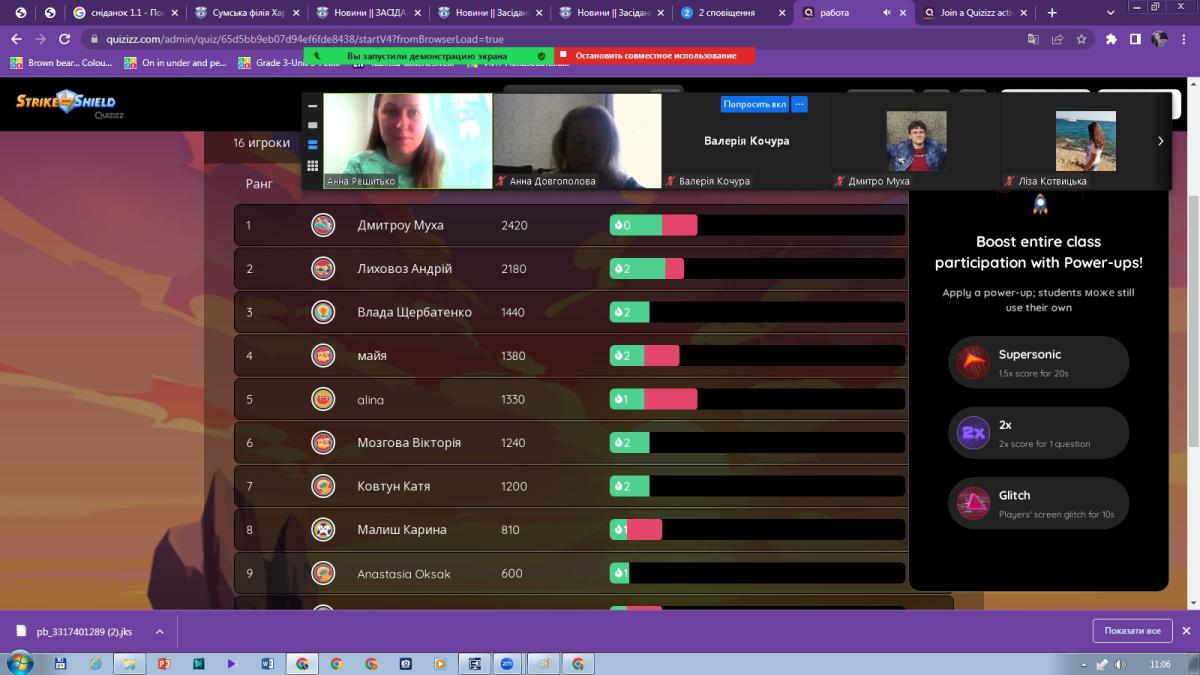The image size is (1200, 675).
Task: Switch Zoom panel to grid view
Action: (x=313, y=166)
